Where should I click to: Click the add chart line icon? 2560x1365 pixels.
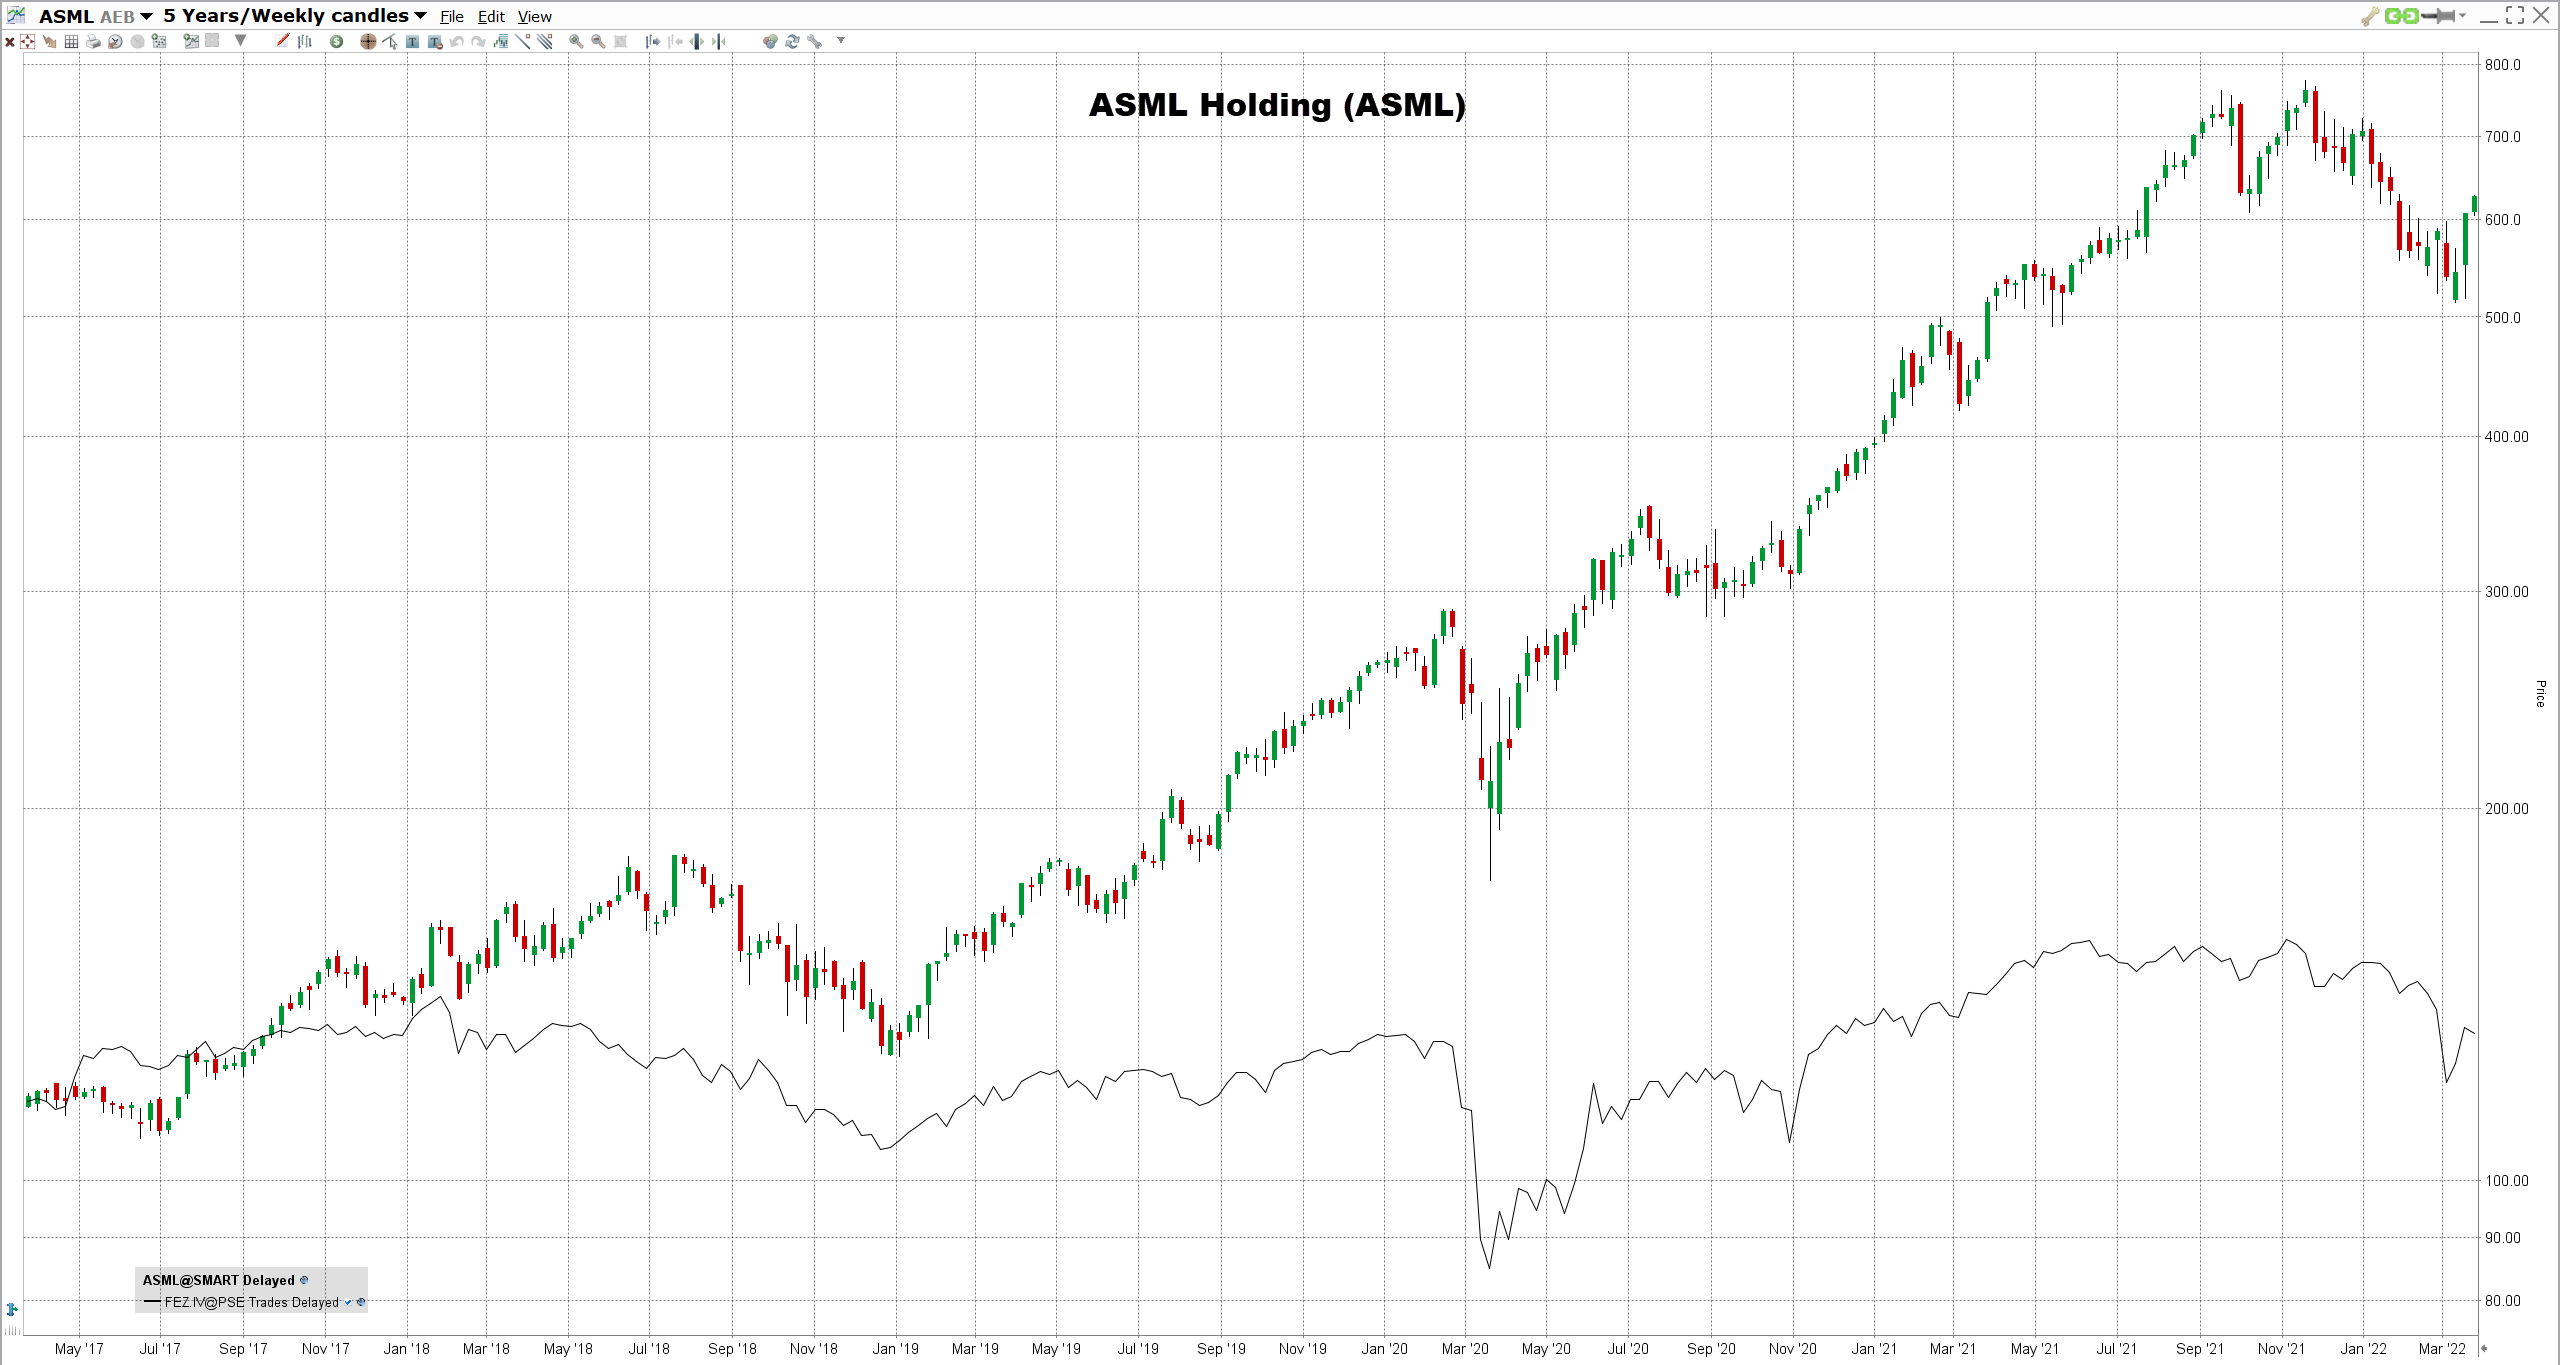pyautogui.click(x=191, y=41)
